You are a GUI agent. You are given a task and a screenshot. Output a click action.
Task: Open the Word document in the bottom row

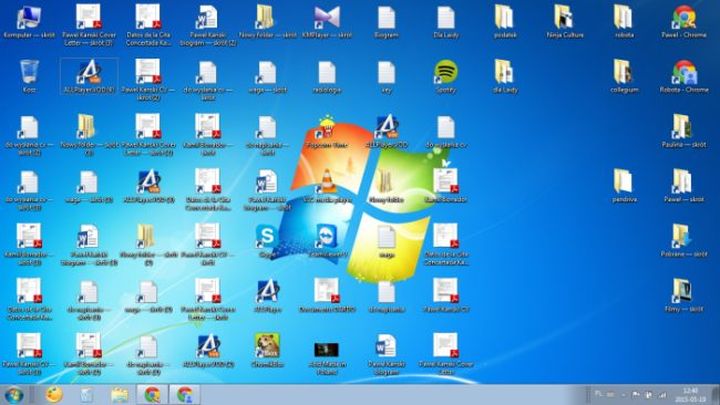[386, 354]
